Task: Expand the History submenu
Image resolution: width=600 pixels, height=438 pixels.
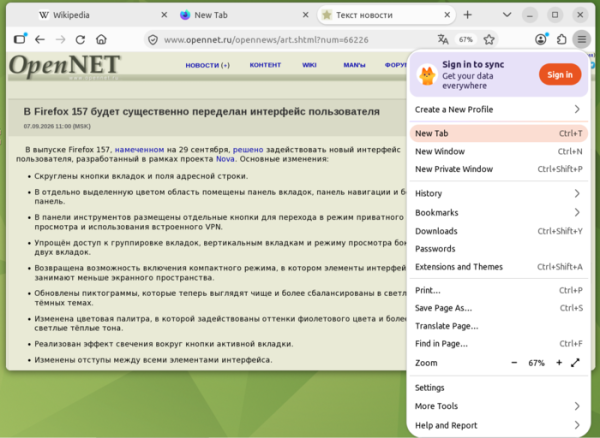Action: [x=499, y=194]
